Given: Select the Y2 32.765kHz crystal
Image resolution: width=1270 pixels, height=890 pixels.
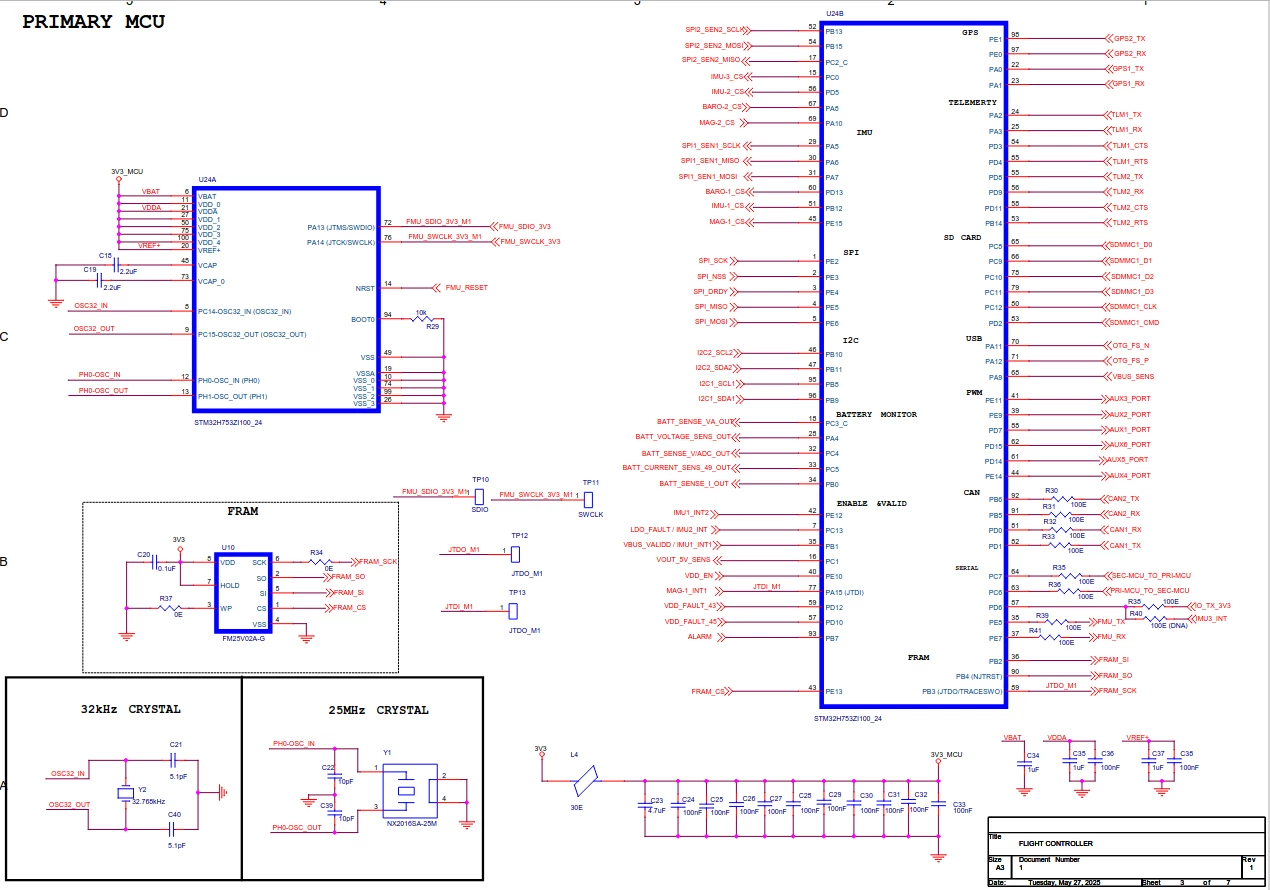Looking at the screenshot, I should click(126, 794).
